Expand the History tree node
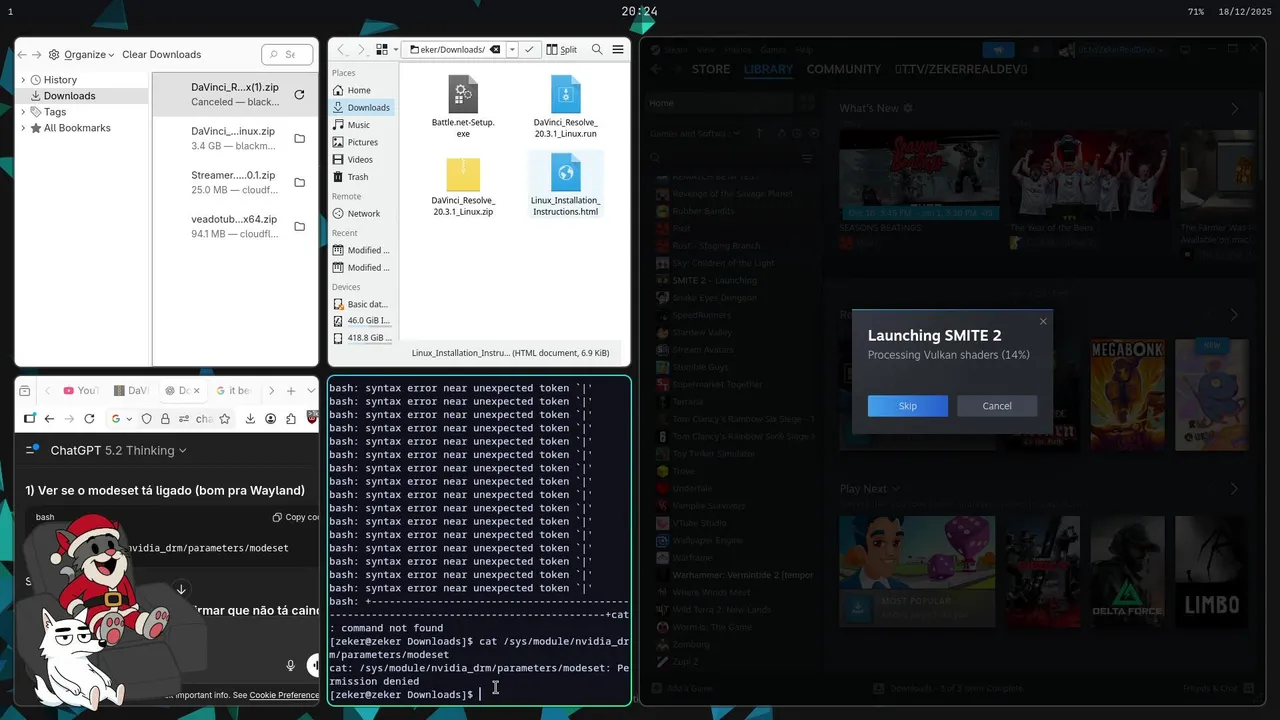 (23, 80)
